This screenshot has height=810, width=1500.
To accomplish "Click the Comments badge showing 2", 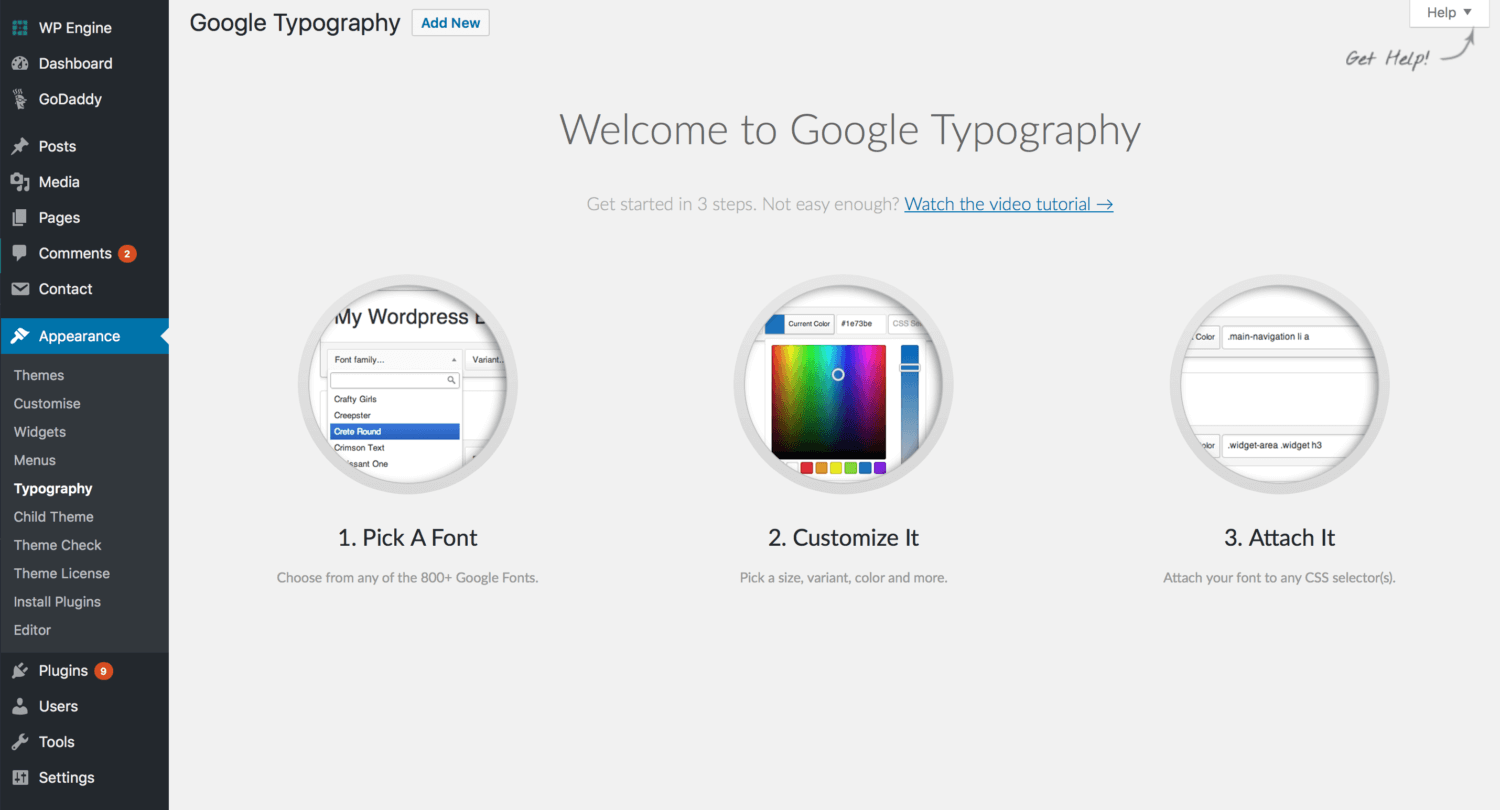I will coord(127,254).
